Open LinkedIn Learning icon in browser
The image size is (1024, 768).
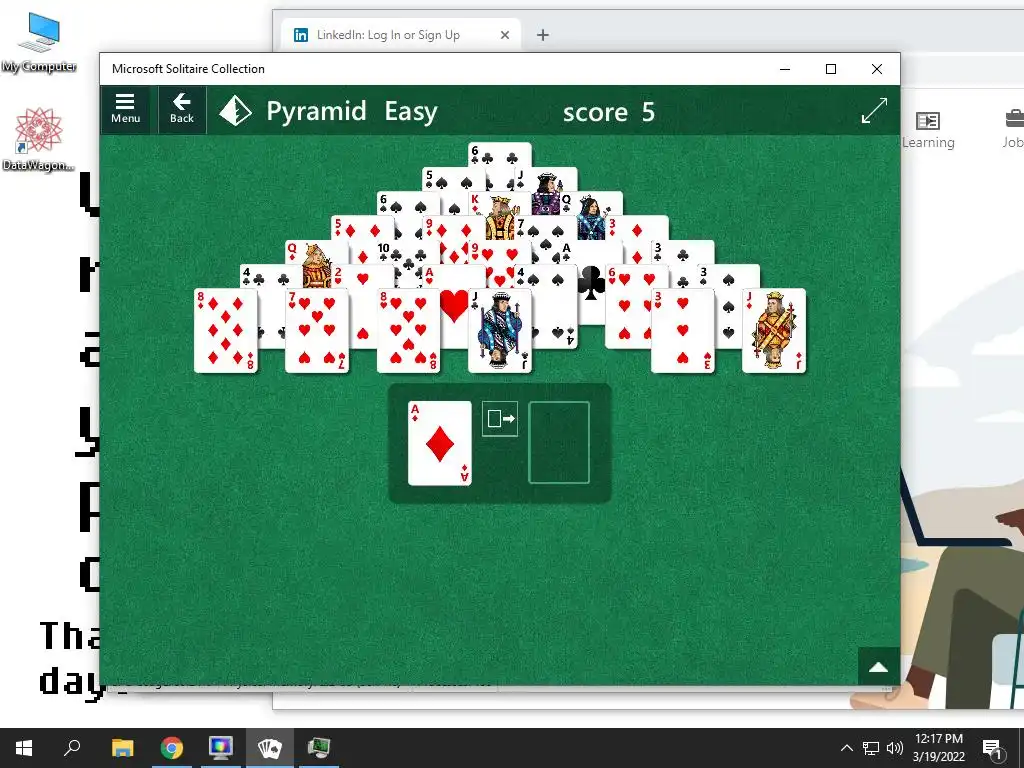point(927,129)
